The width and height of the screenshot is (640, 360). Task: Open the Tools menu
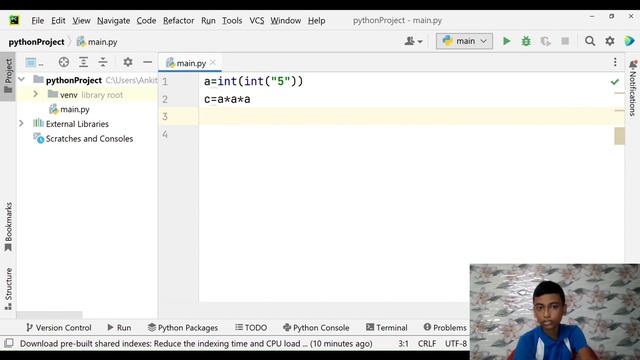click(232, 20)
